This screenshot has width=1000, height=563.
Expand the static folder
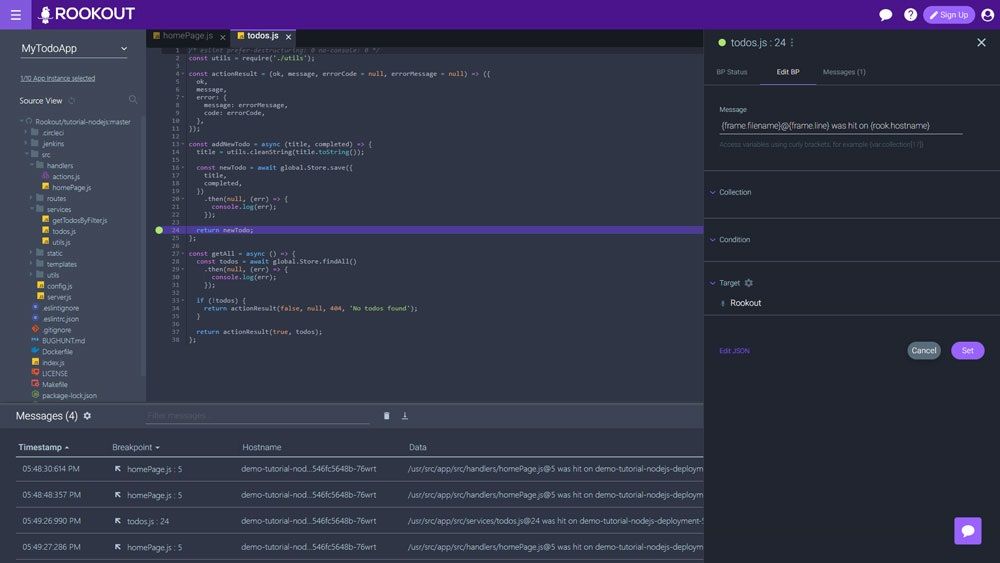click(x=31, y=253)
